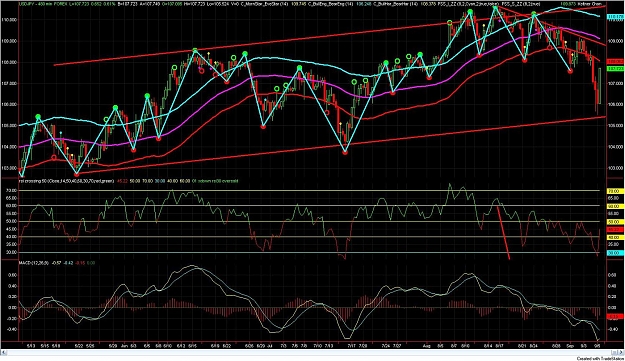
Task: Click the green 107.723 last price marker
Action: pyautogui.click(x=615, y=69)
